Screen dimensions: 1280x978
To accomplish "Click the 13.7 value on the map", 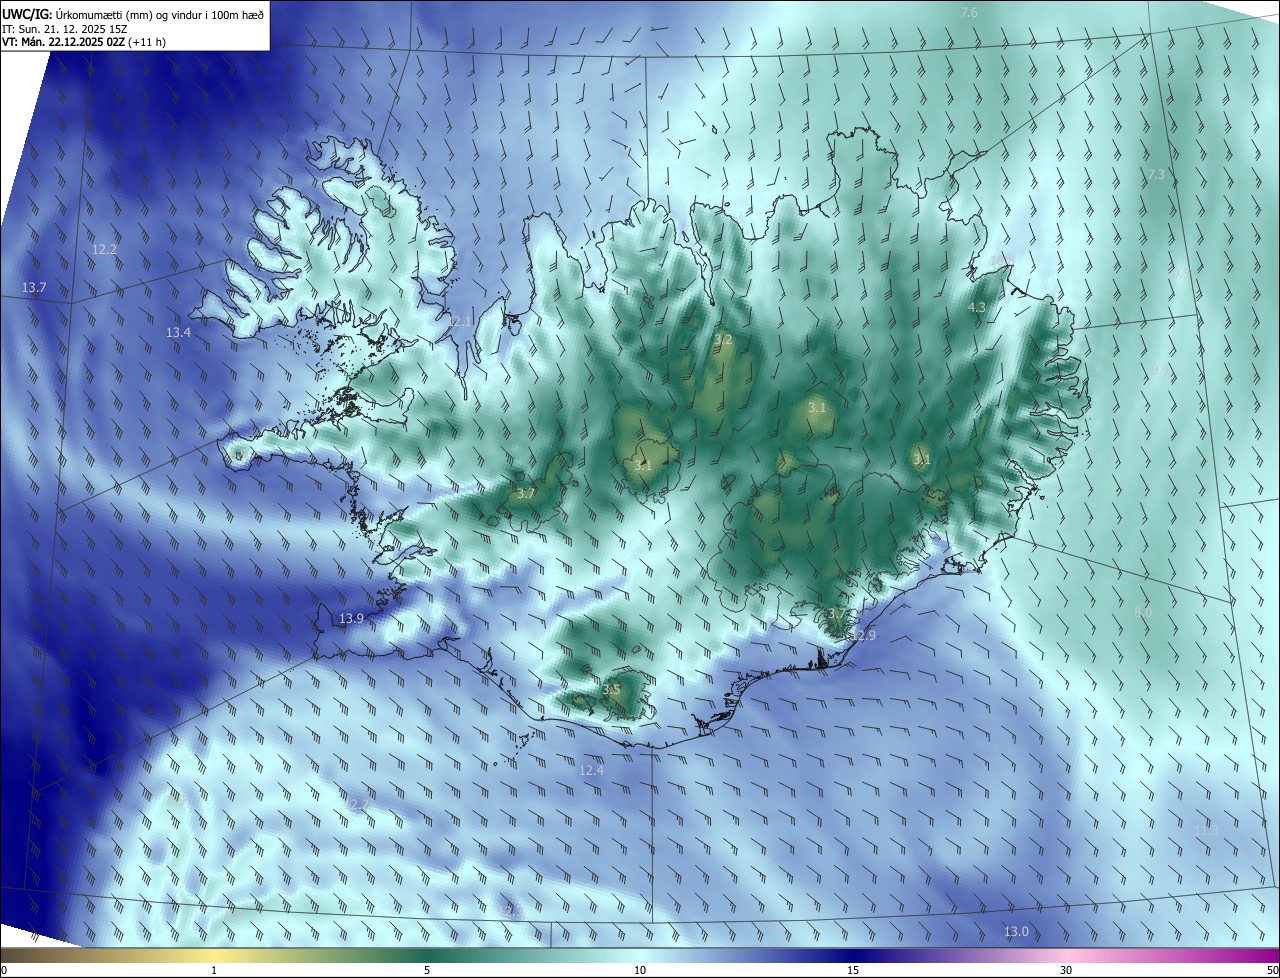I will (x=34, y=287).
